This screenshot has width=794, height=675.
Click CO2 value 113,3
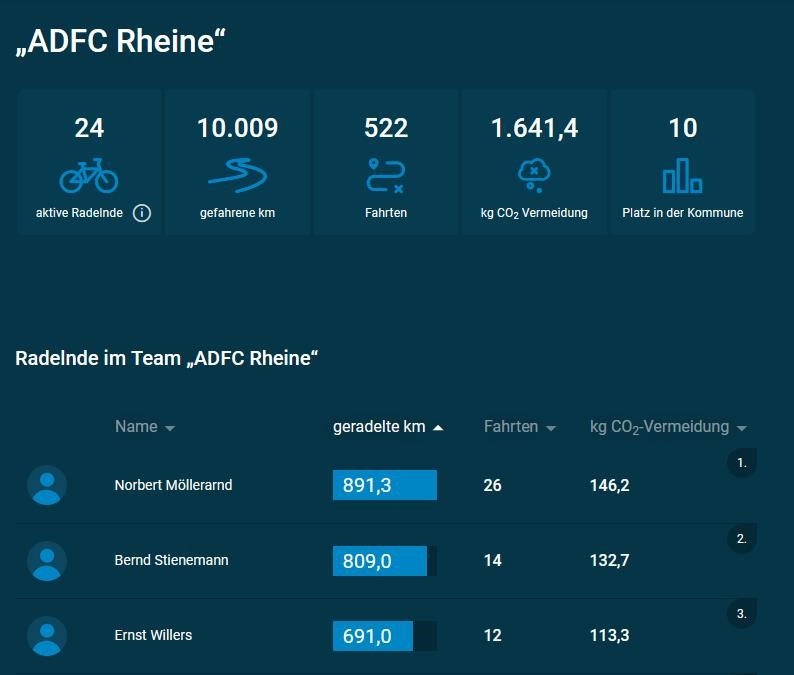609,636
